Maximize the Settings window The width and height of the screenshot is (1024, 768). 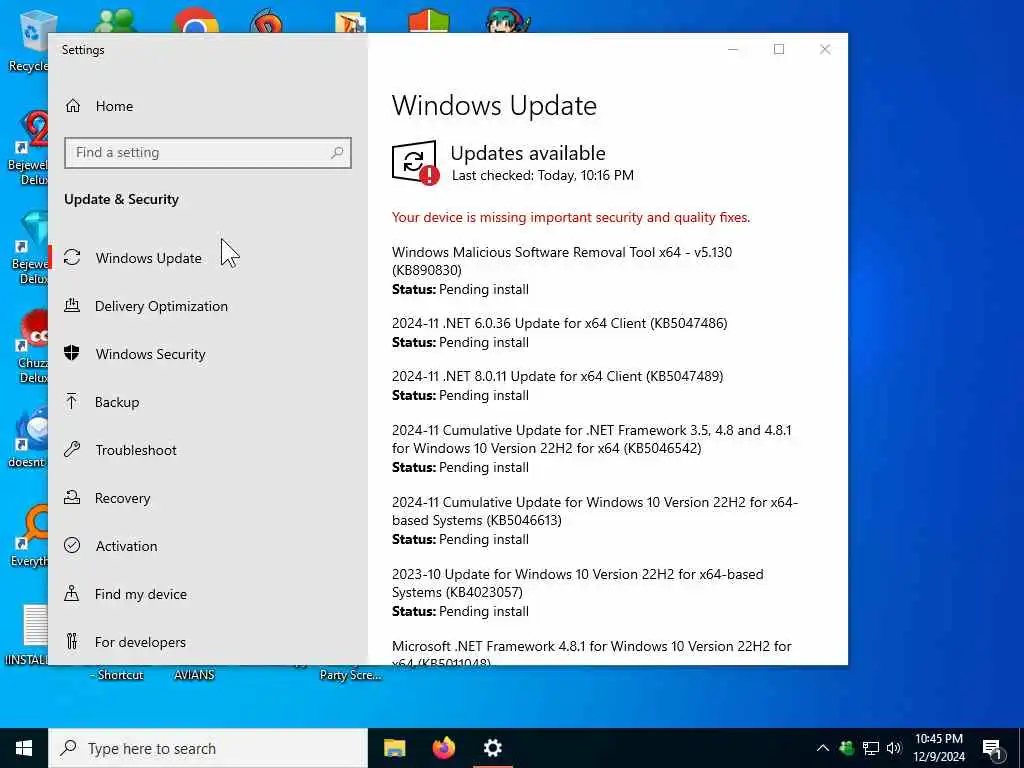coord(778,50)
